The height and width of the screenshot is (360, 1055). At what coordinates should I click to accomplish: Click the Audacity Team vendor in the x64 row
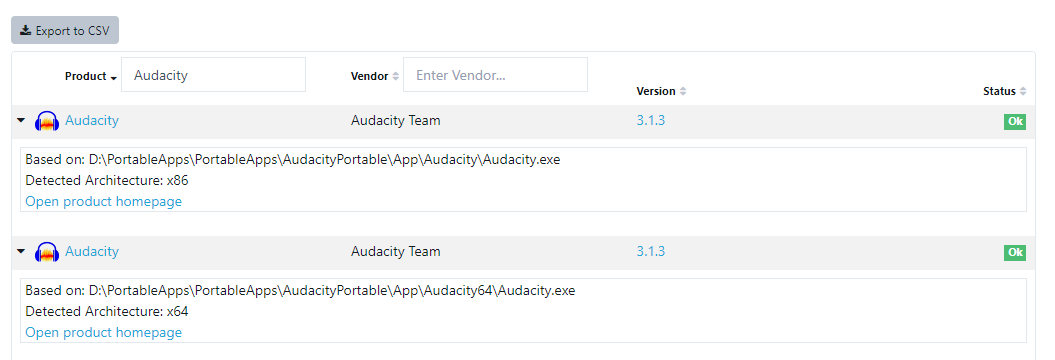point(396,251)
